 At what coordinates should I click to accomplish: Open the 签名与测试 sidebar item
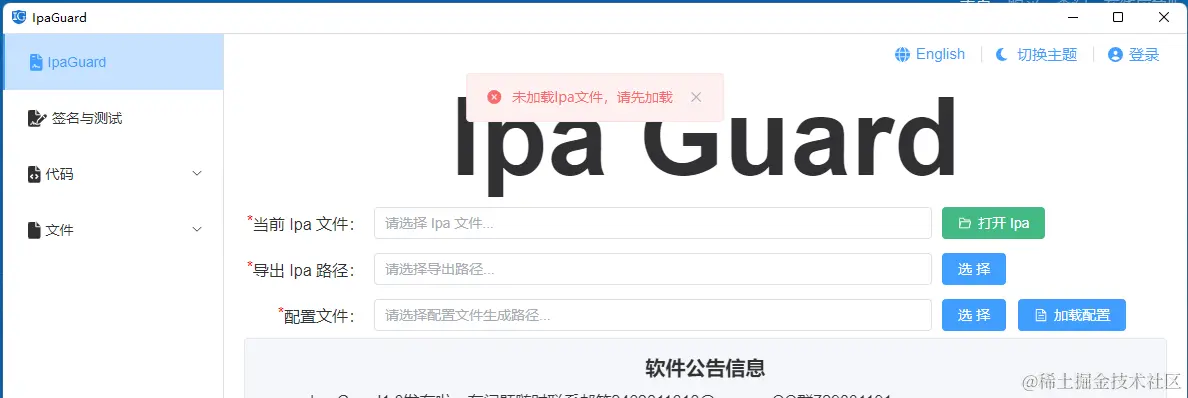[113, 118]
